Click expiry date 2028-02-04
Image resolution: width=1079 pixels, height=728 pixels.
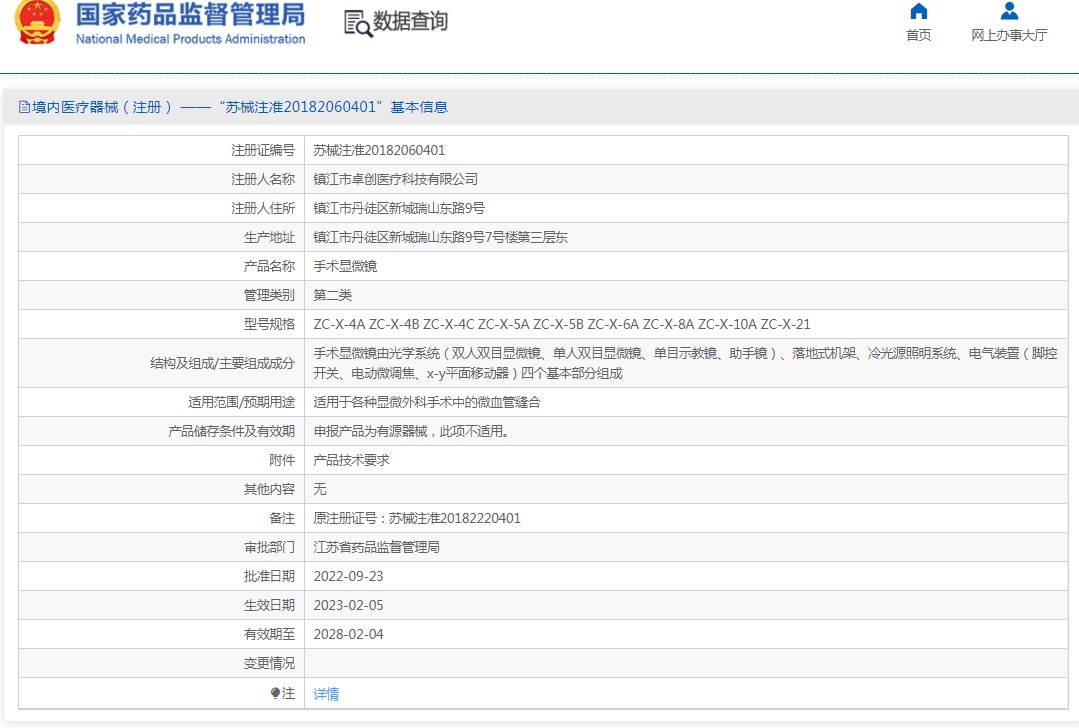pos(348,634)
